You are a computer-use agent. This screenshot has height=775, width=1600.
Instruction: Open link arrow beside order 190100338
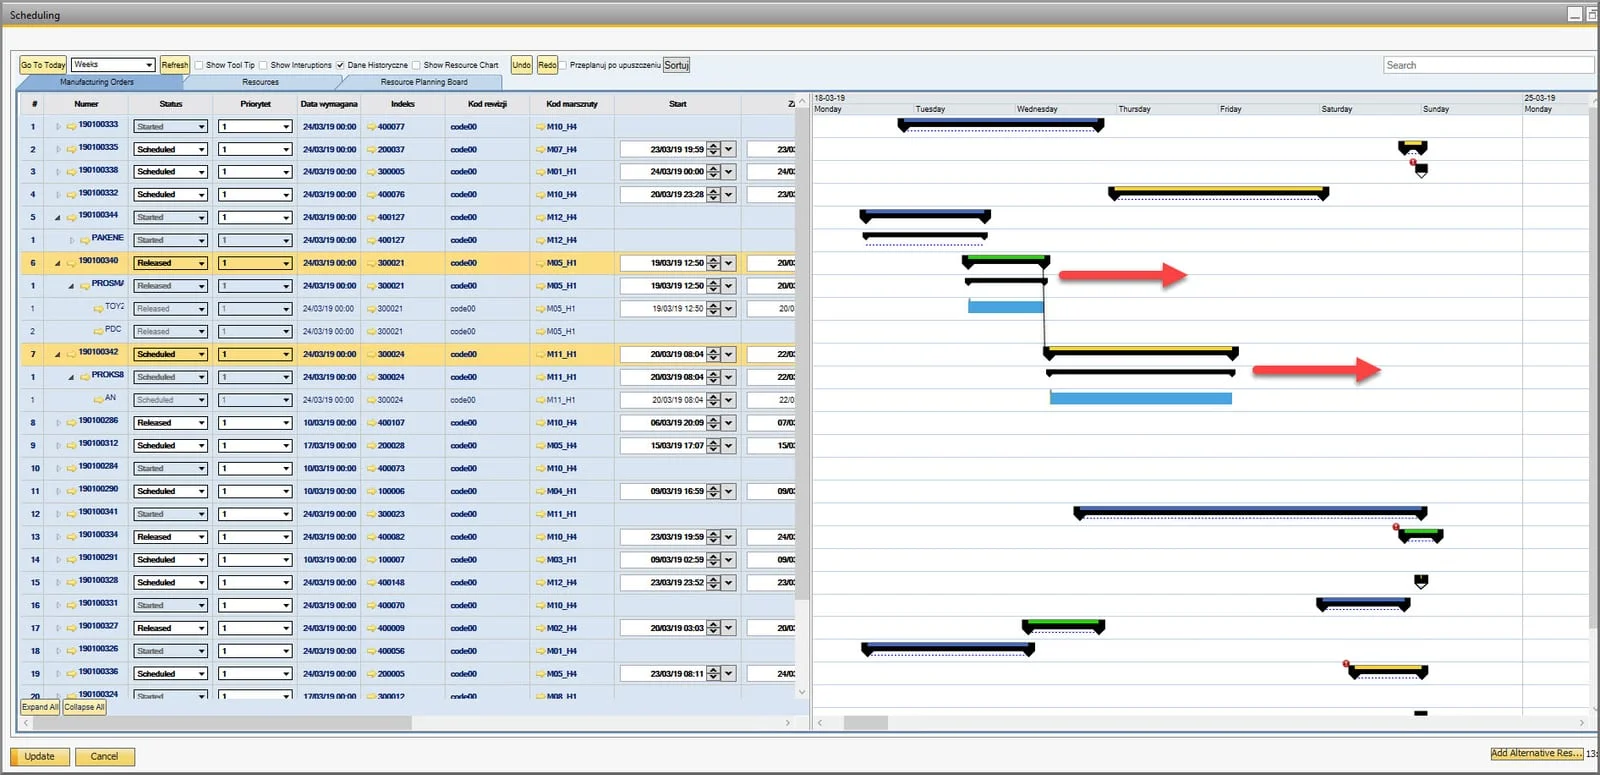coord(72,172)
